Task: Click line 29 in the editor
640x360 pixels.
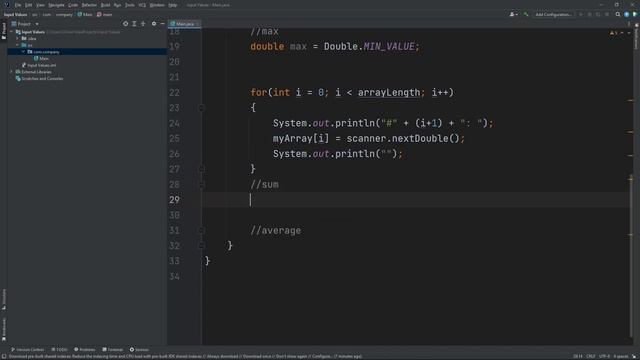Action: 416,200
